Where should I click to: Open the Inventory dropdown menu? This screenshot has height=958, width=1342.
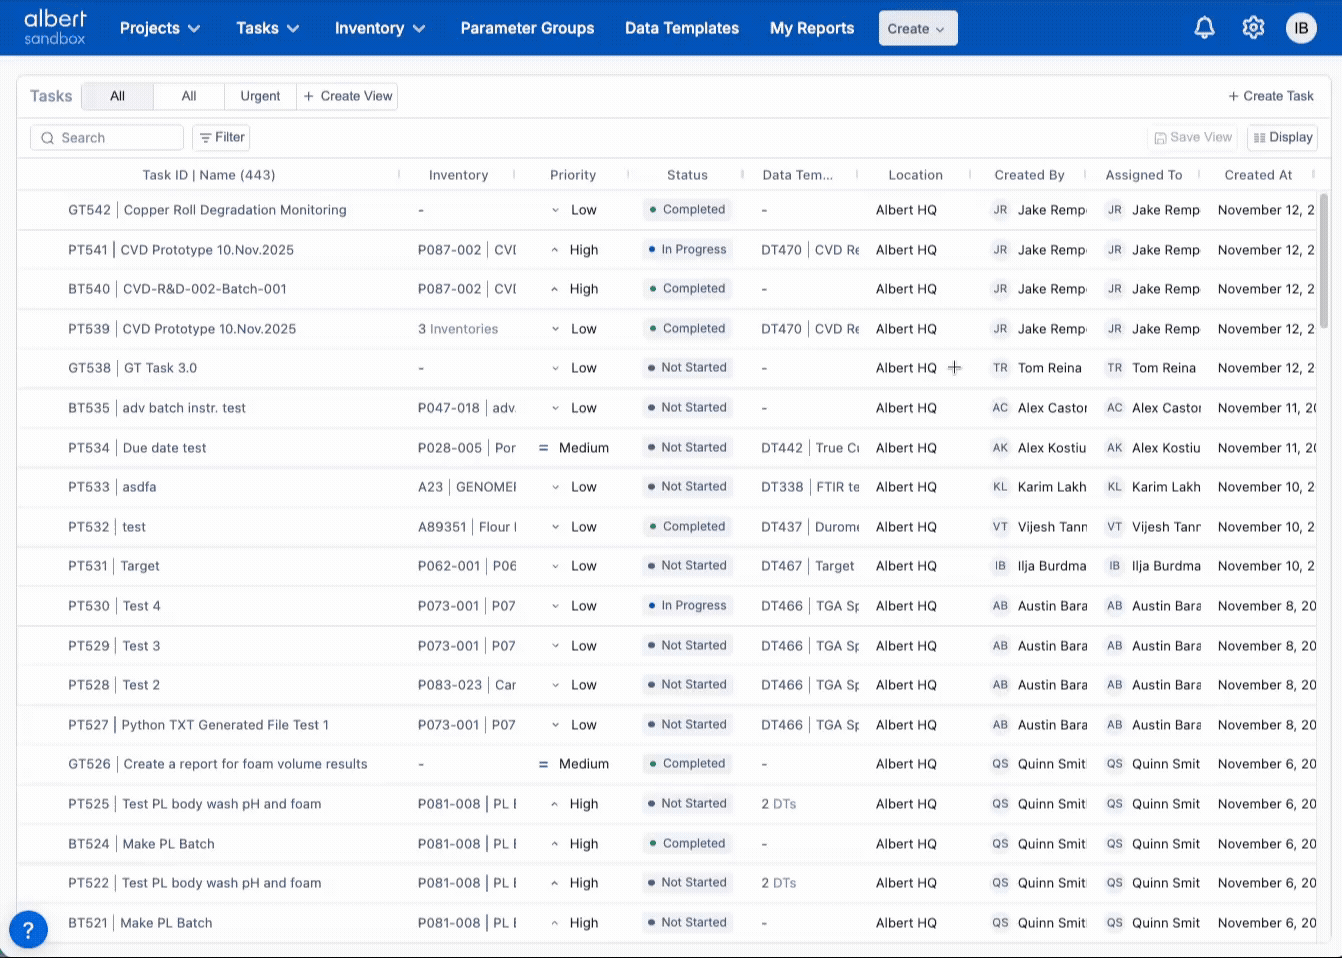tap(379, 28)
